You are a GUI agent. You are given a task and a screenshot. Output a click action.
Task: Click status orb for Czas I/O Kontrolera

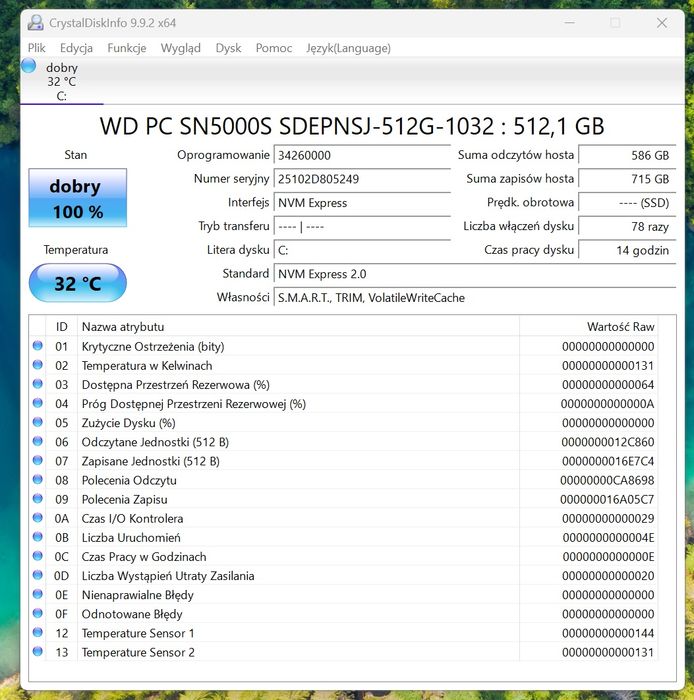coord(37,518)
